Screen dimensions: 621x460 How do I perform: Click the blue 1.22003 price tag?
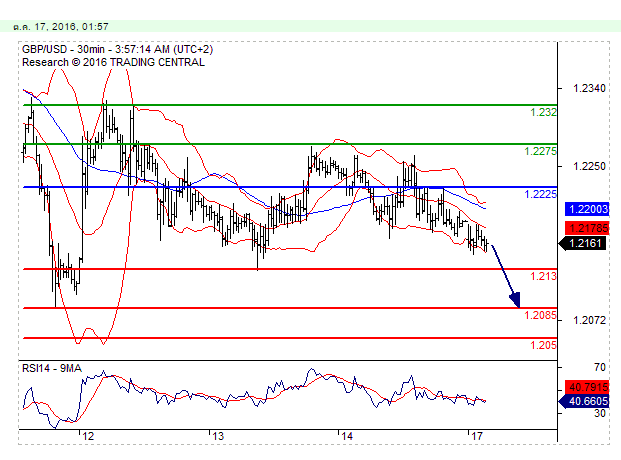[587, 209]
